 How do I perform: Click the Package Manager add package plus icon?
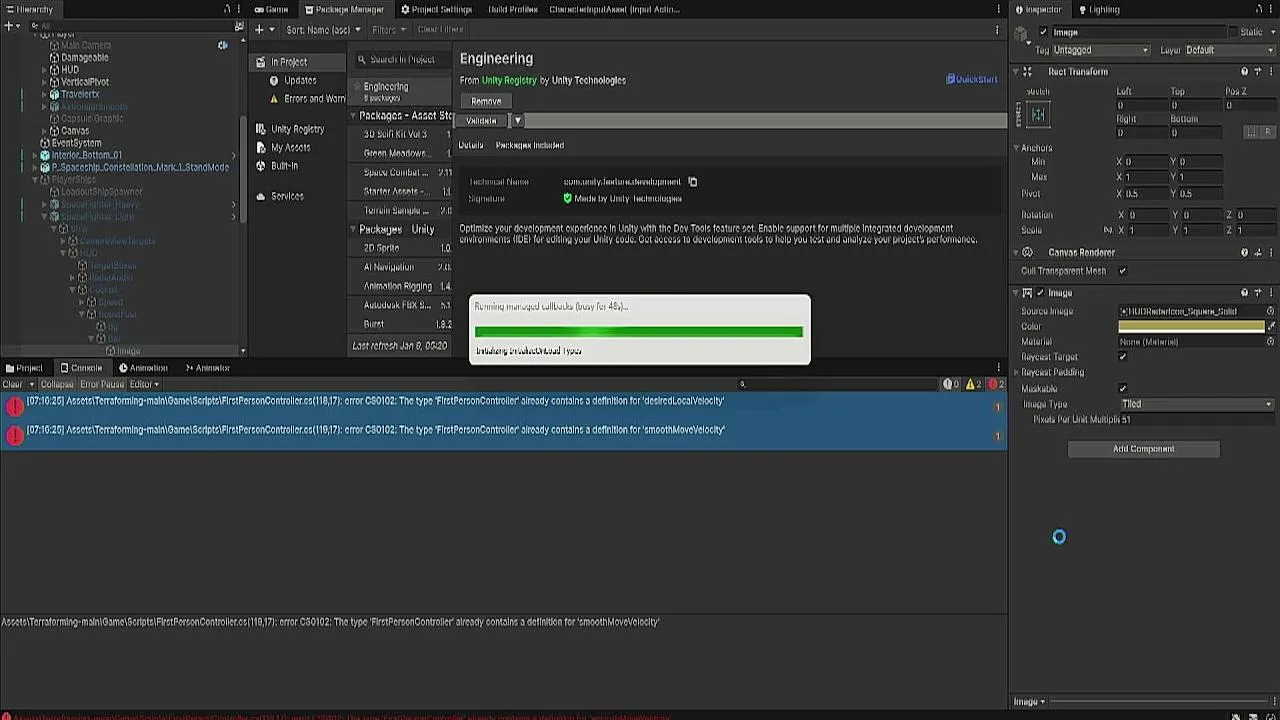259,30
